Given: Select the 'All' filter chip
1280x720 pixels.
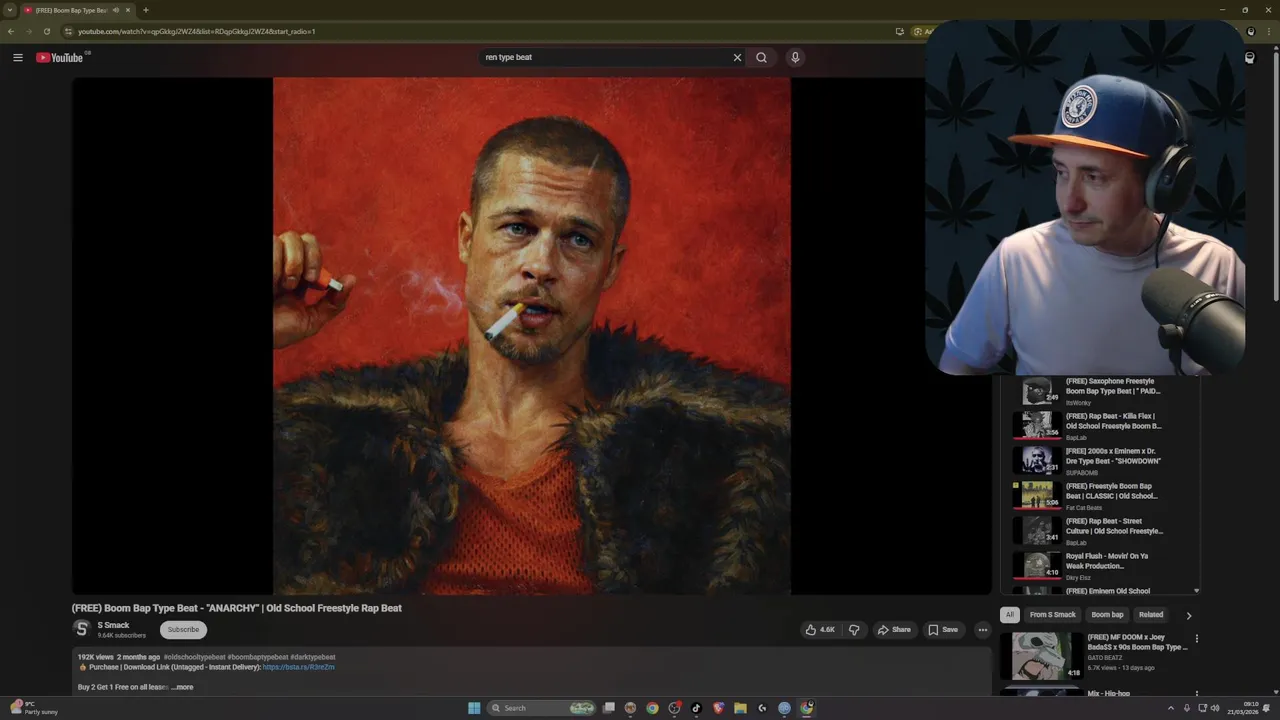Looking at the screenshot, I should pyautogui.click(x=1010, y=615).
